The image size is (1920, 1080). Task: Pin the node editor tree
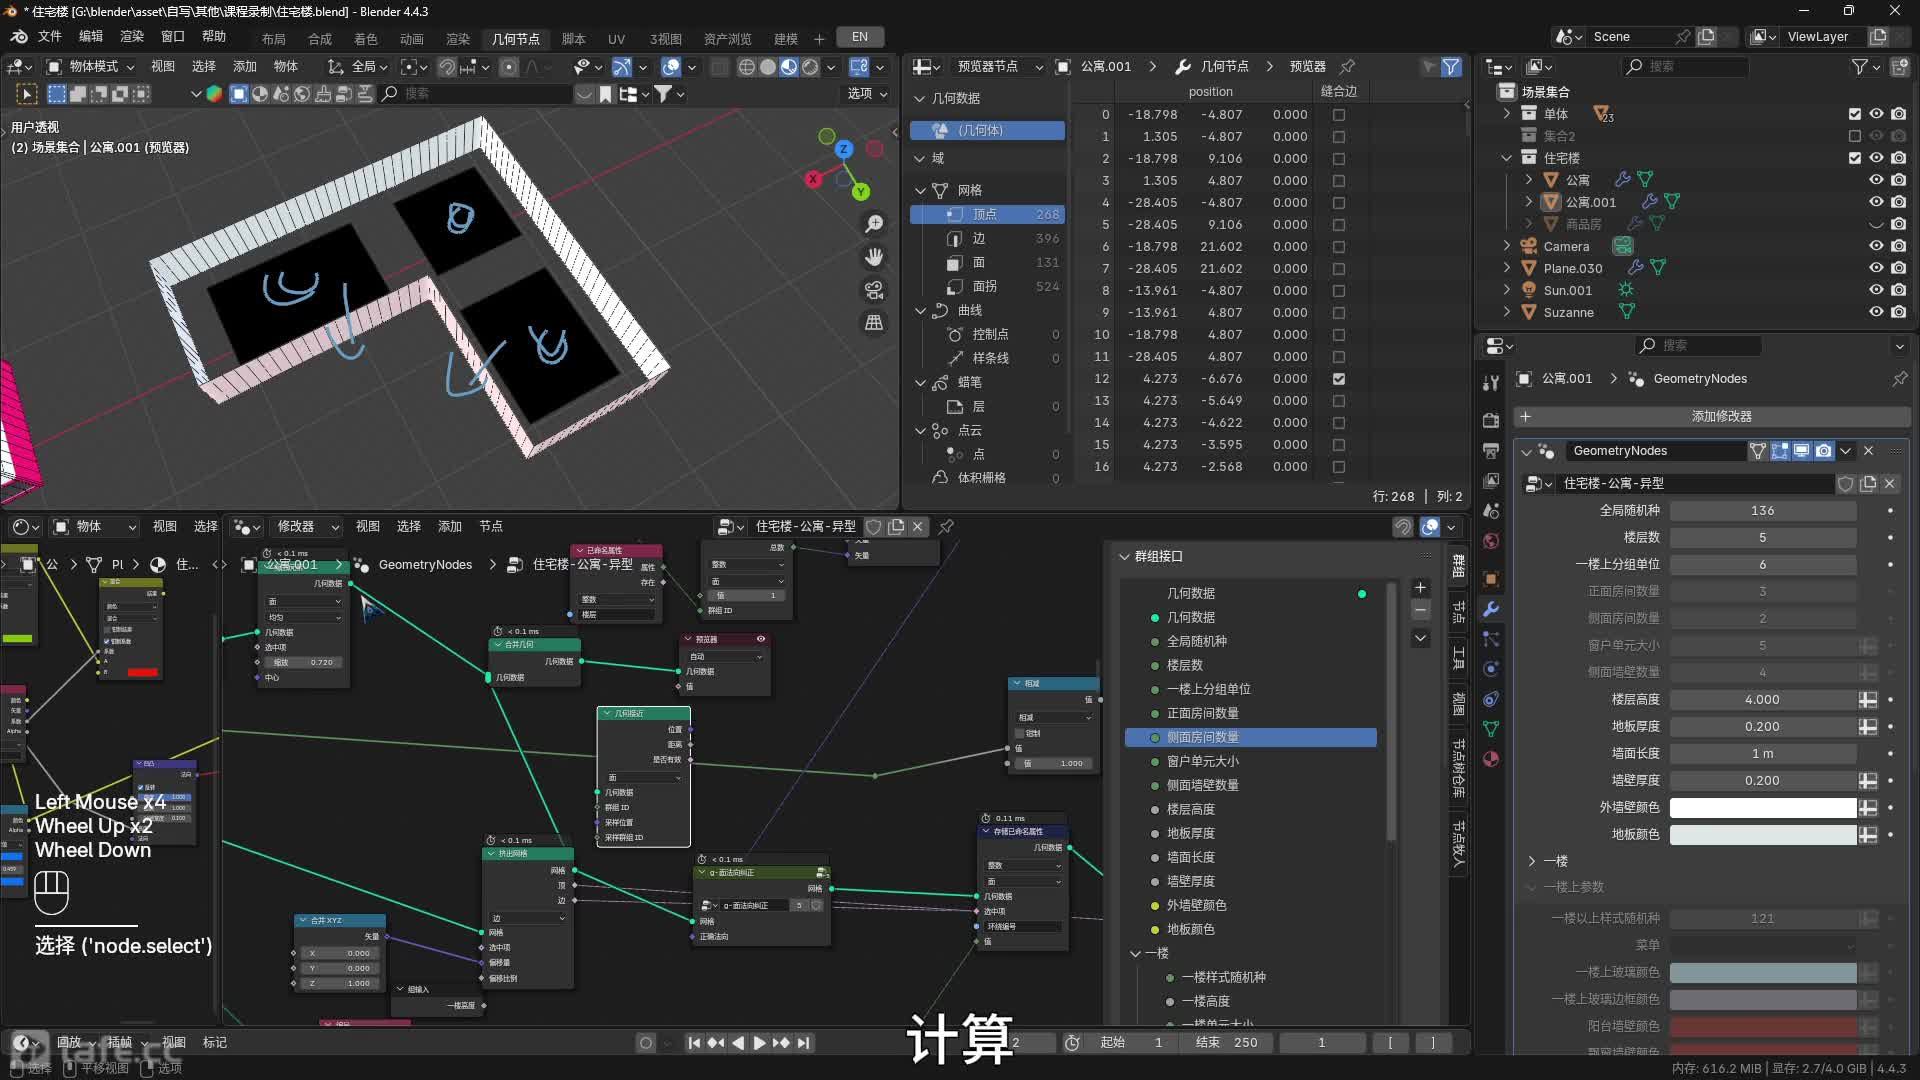[946, 526]
